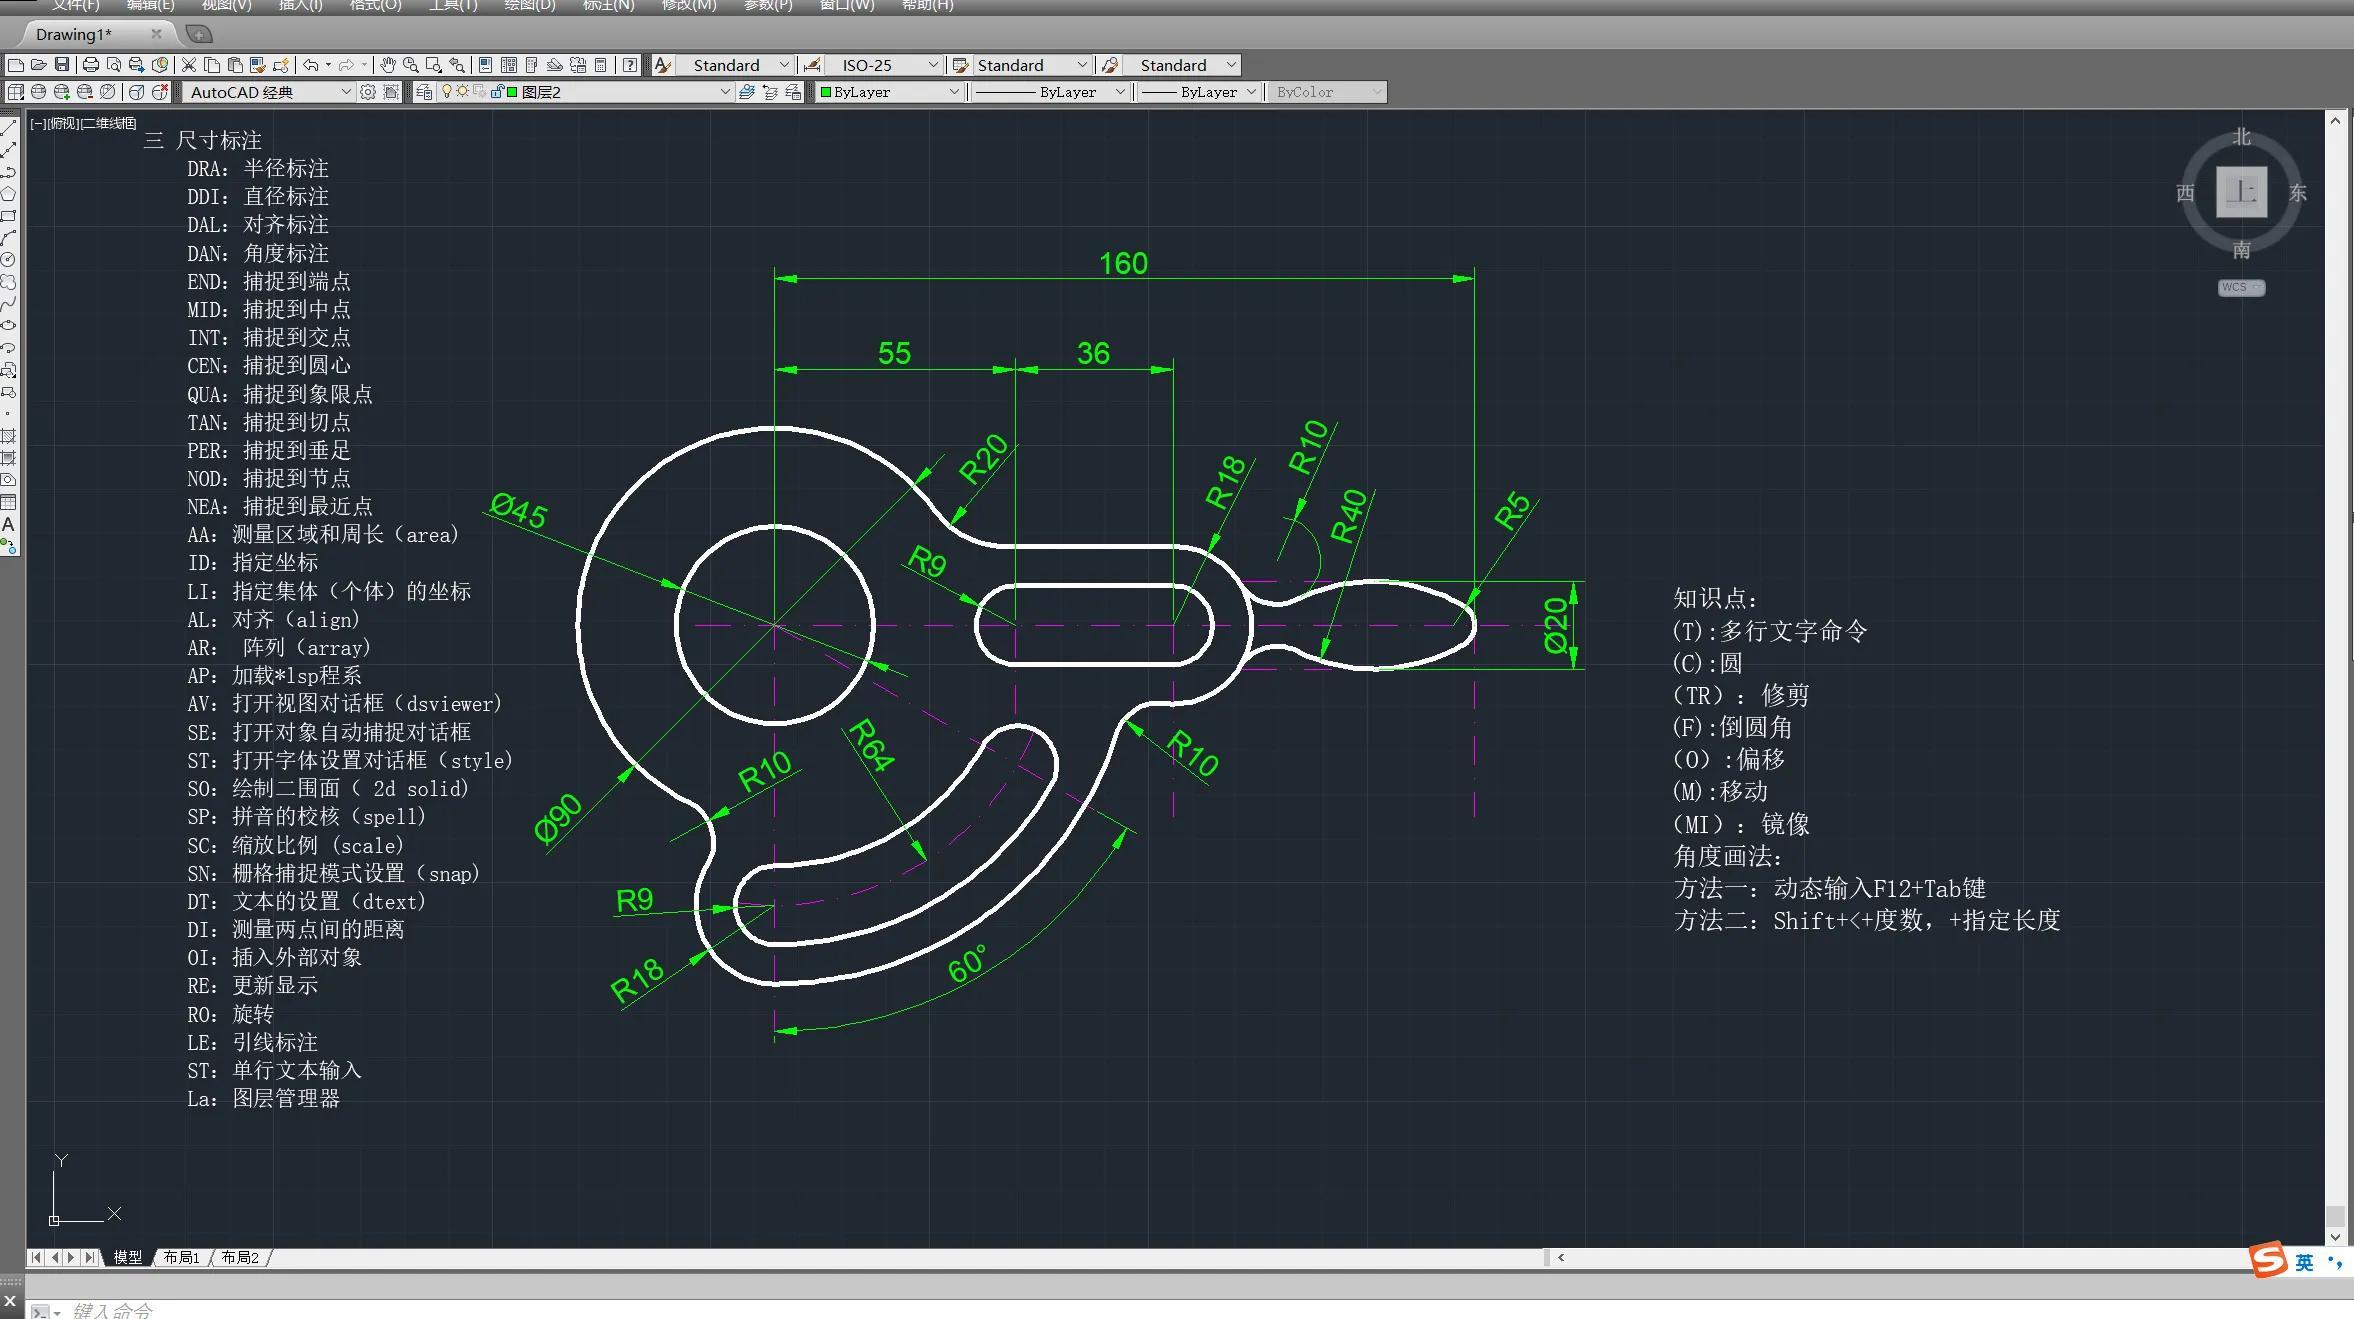
Task: Click the horizontal scrollbar left arrow
Action: [1561, 1258]
